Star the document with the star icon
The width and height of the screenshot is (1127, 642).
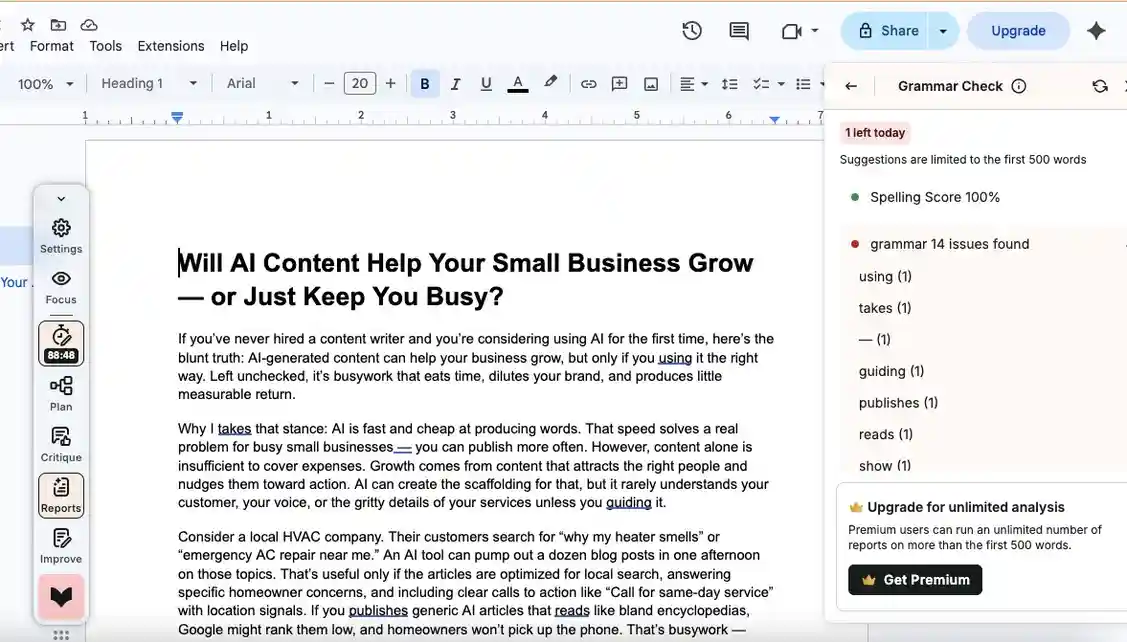click(x=27, y=25)
